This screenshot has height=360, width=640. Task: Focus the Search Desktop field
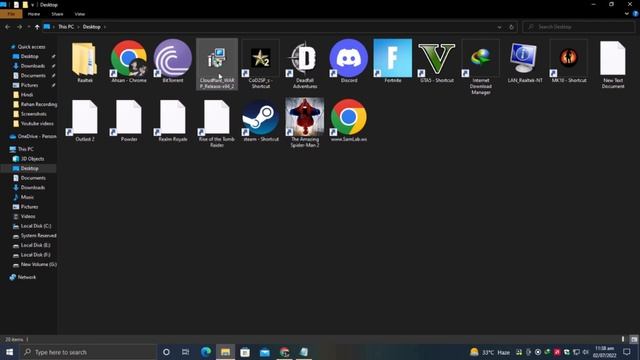578,27
